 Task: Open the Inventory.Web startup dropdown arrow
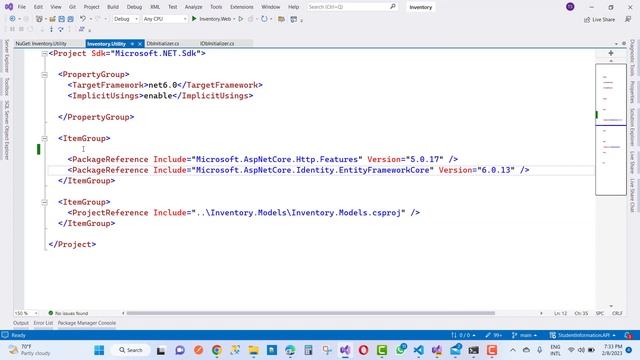click(234, 19)
